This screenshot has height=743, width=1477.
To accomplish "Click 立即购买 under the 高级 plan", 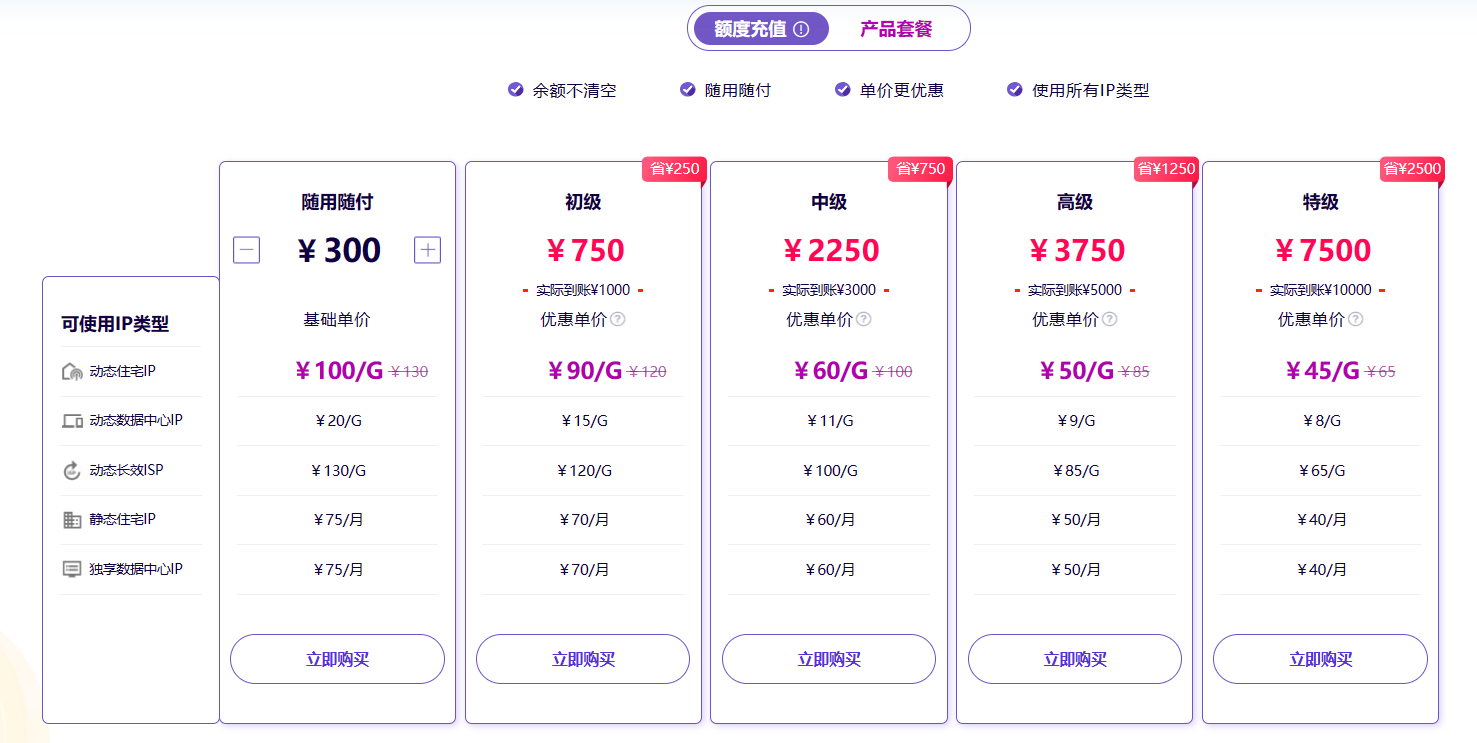I will (1075, 659).
